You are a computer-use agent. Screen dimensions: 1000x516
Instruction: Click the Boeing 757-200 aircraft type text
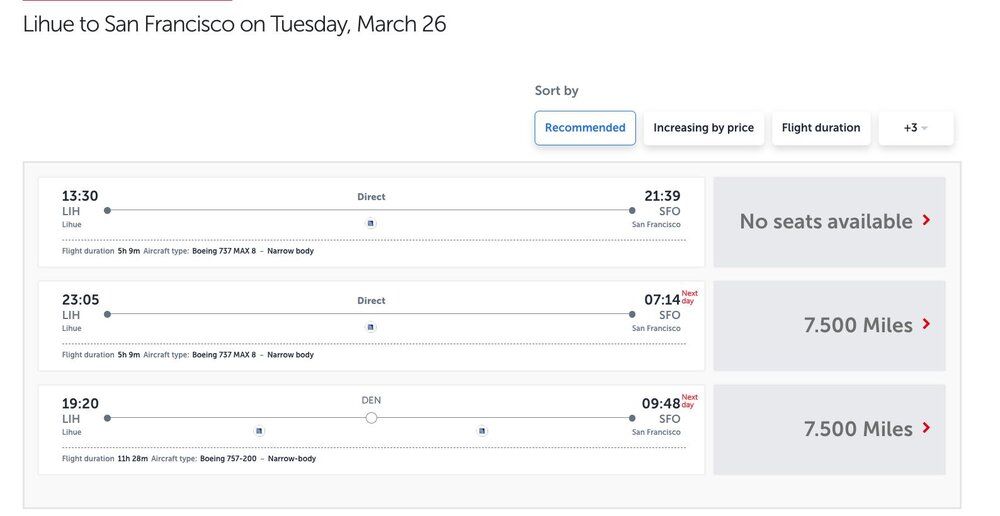228,459
